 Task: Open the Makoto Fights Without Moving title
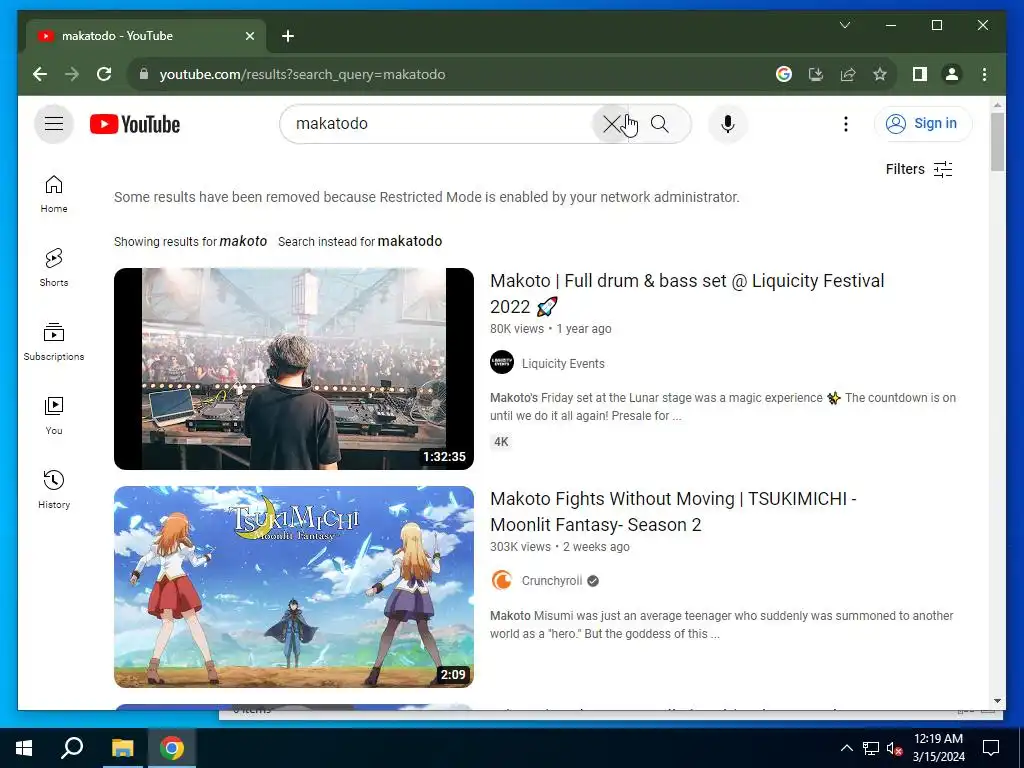(673, 511)
